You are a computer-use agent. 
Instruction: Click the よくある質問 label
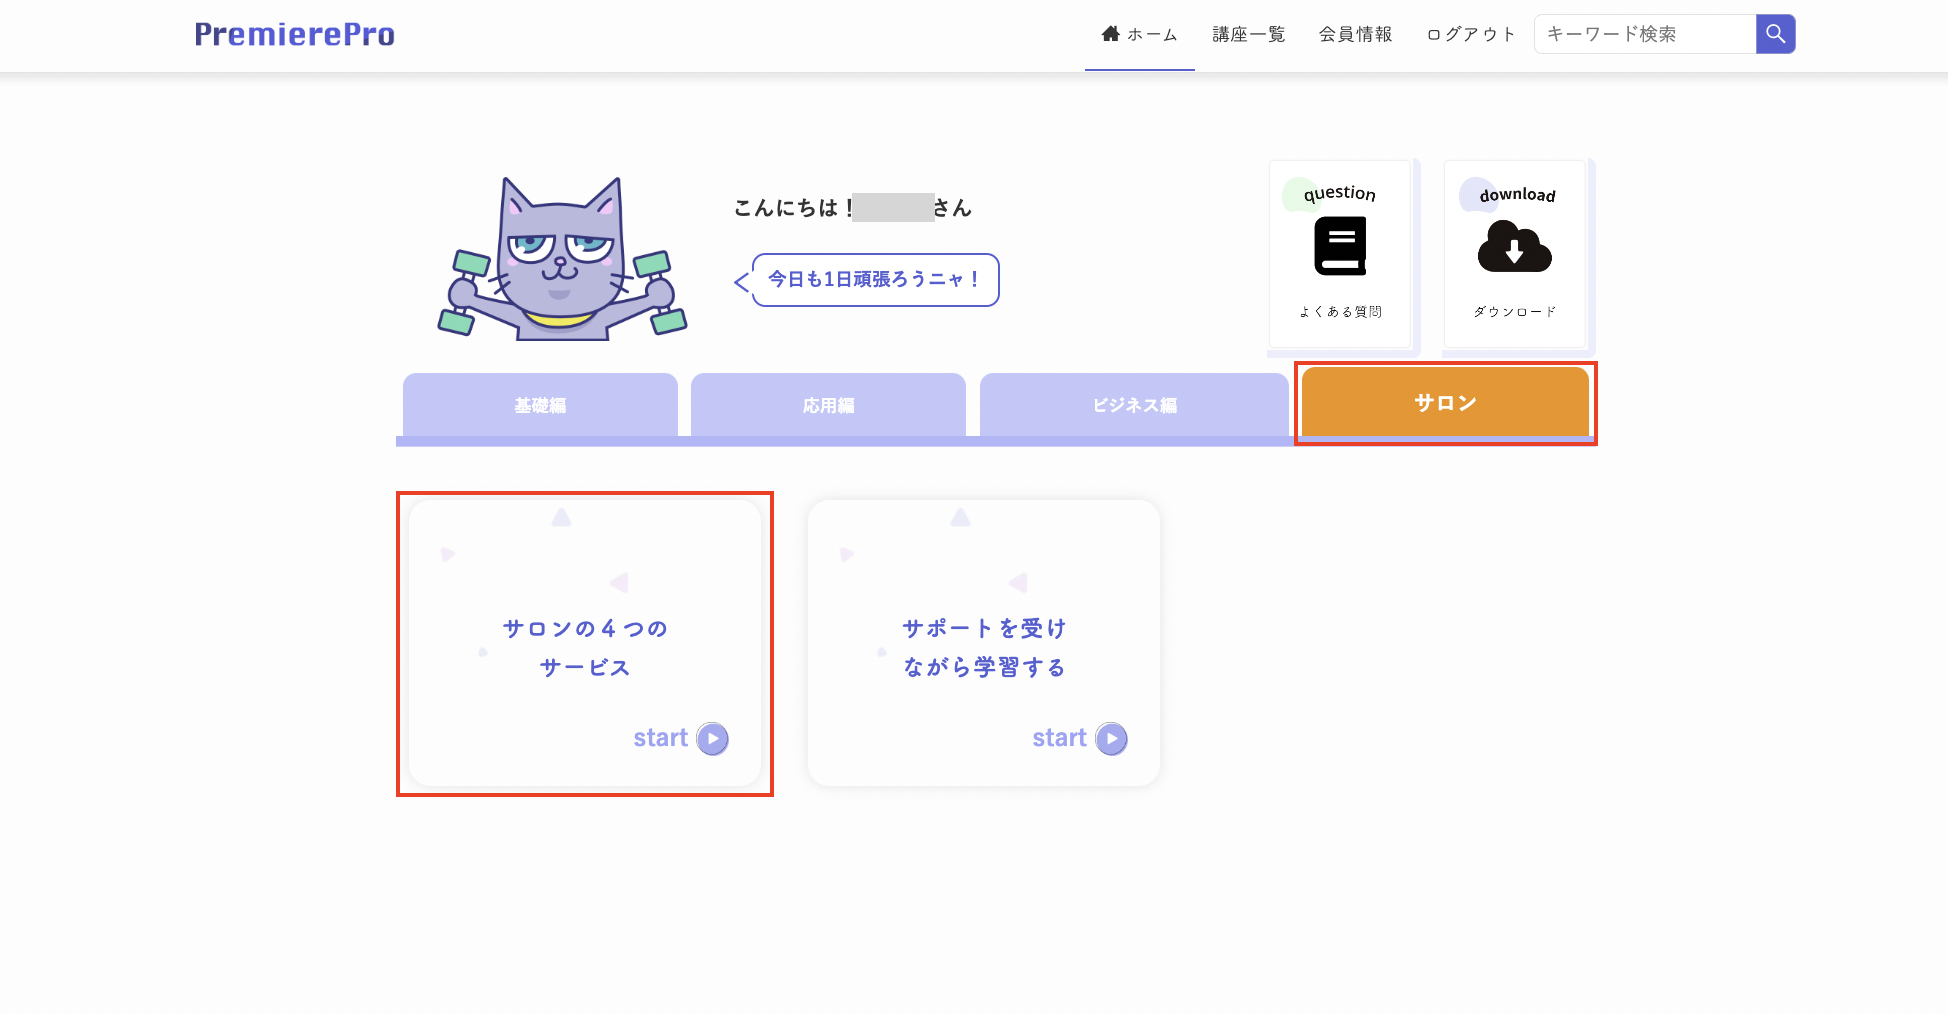click(1340, 312)
